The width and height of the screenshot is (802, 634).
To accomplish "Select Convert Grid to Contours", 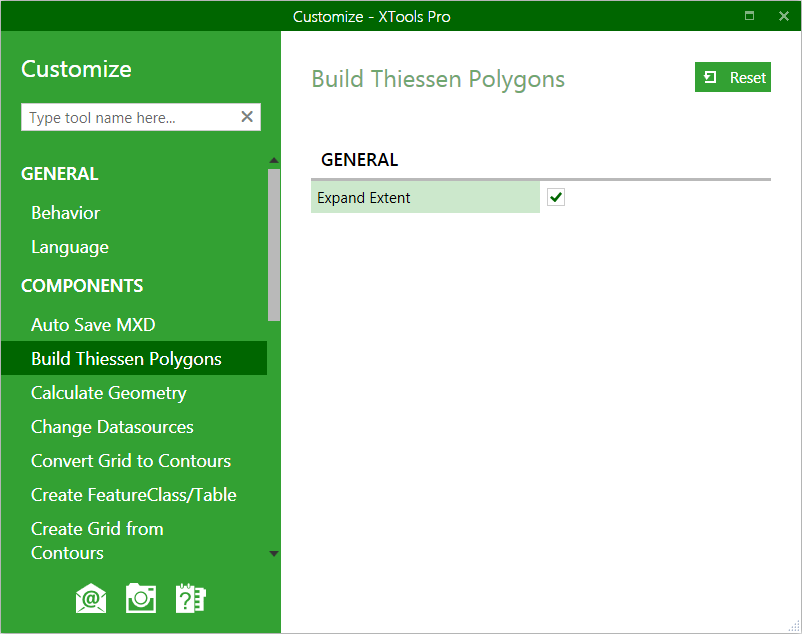I will click(131, 461).
